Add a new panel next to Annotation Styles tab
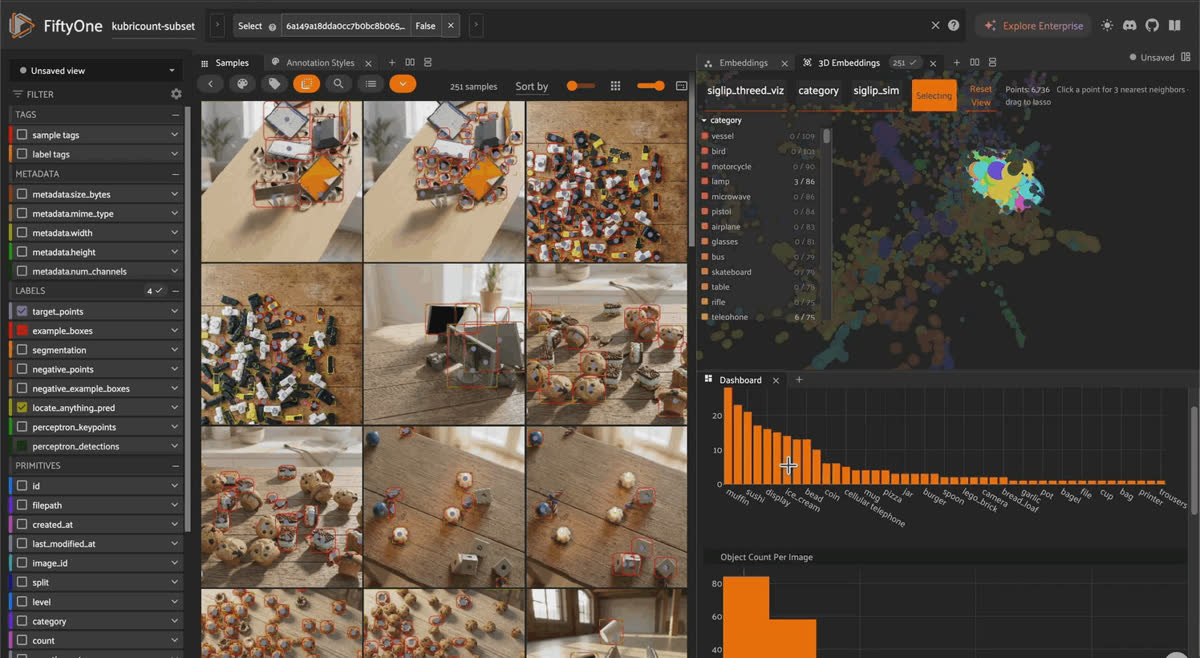This screenshot has width=1200, height=658. click(392, 62)
